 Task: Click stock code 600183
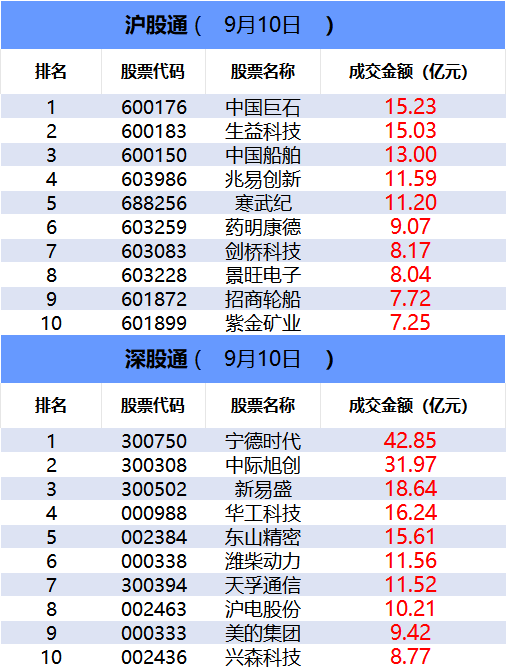point(154,131)
